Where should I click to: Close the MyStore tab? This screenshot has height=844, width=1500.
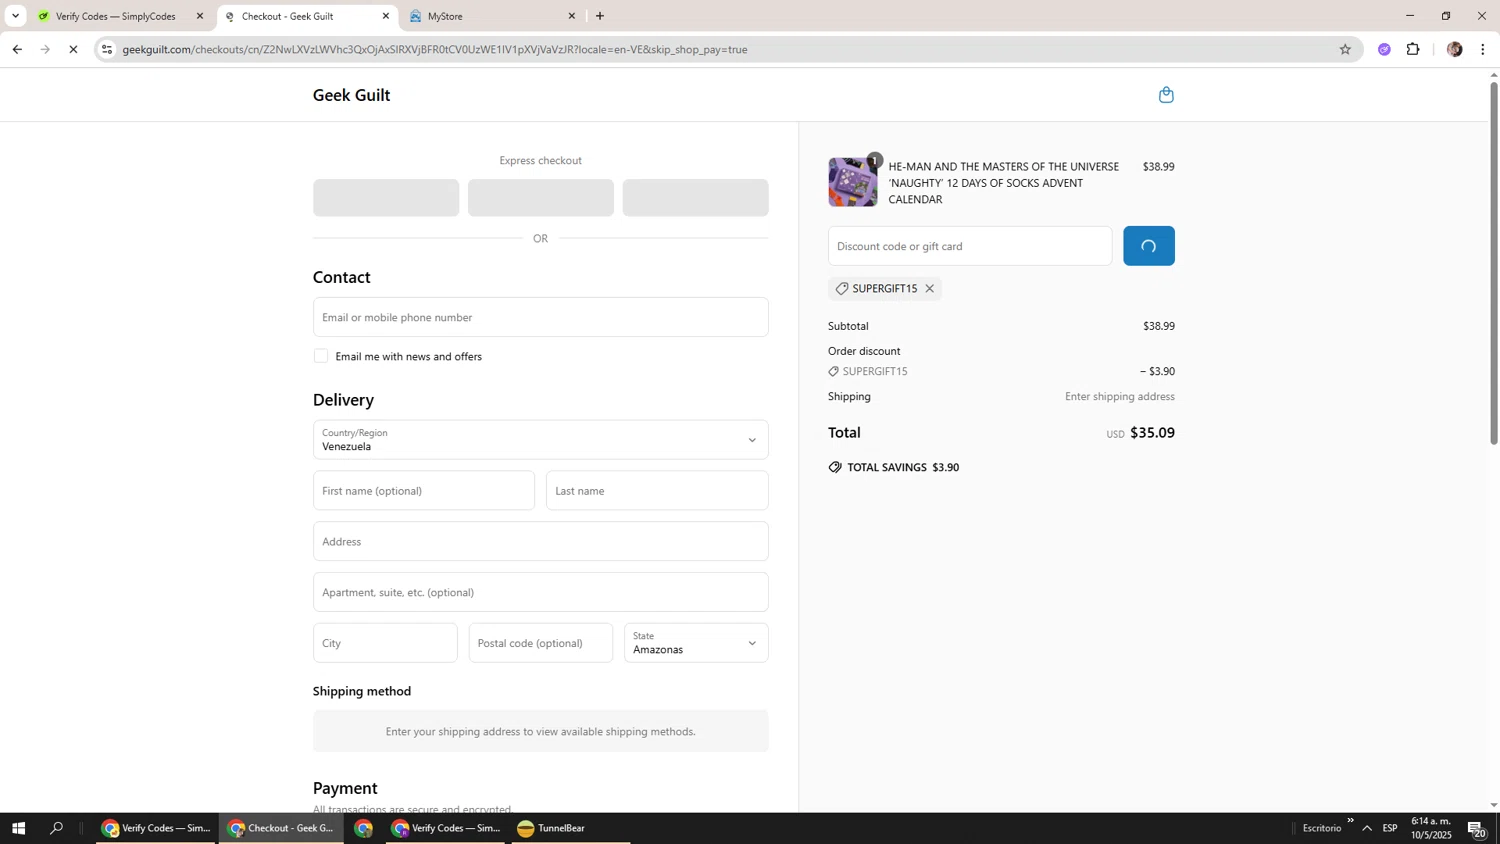pyautogui.click(x=572, y=16)
